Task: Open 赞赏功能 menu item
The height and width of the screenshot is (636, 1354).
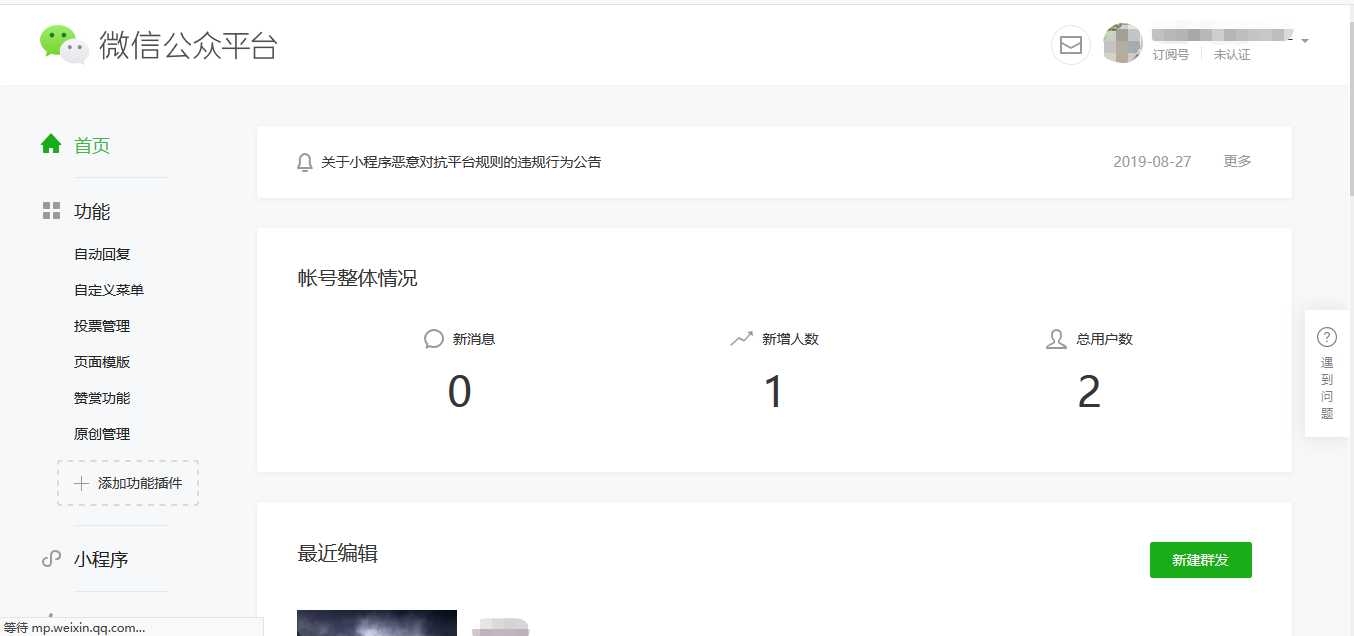Action: (102, 398)
